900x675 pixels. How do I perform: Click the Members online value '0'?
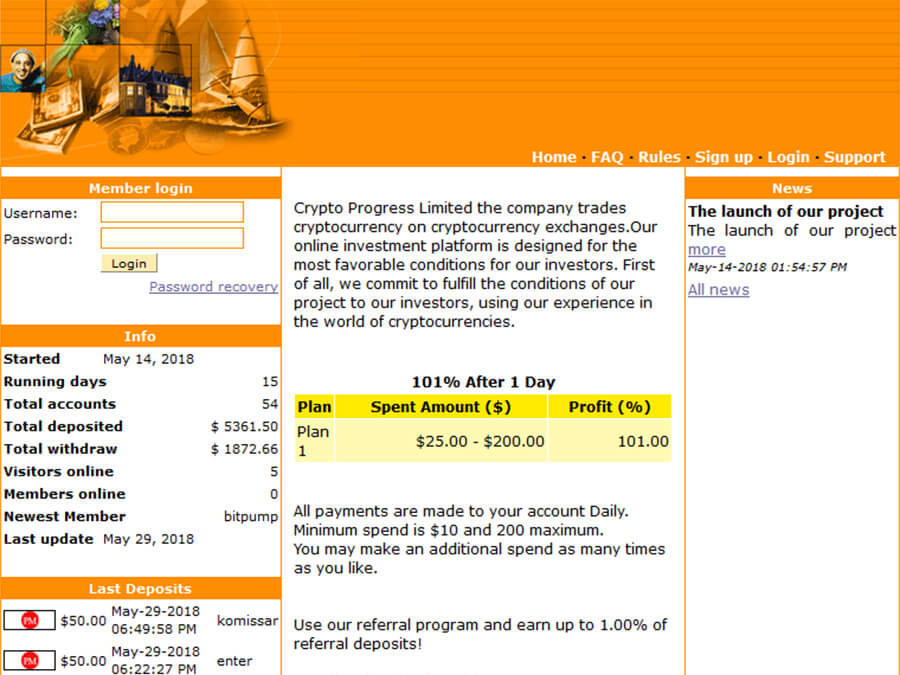click(274, 494)
